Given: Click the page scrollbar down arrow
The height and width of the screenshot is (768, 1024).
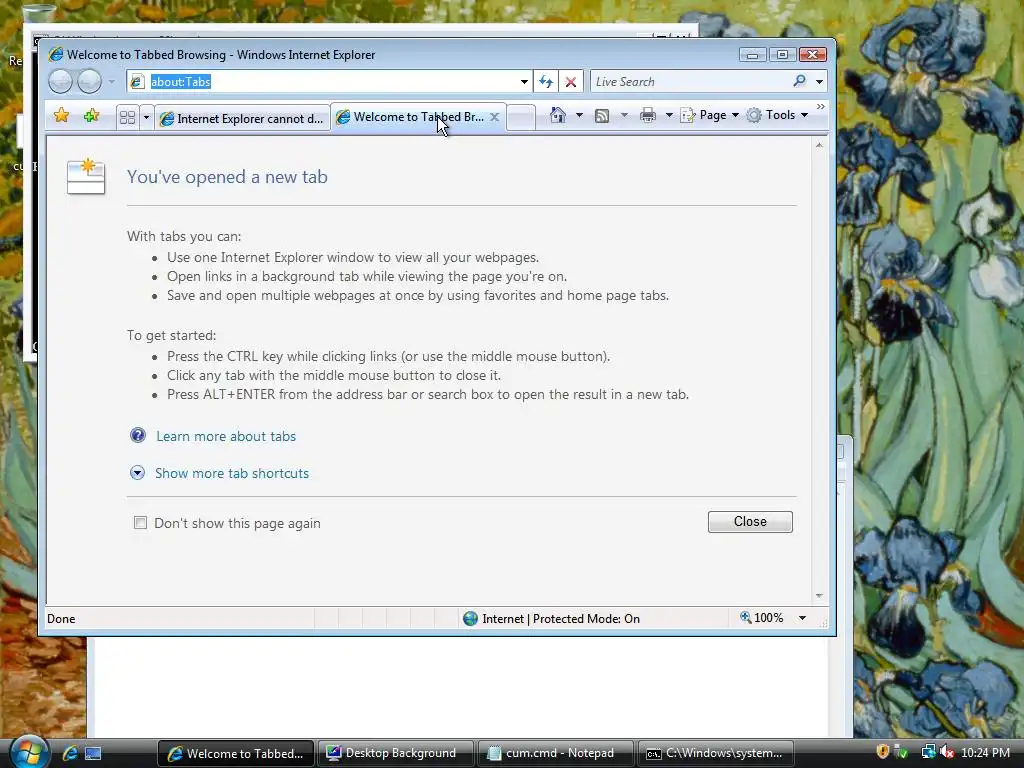Looking at the screenshot, I should click(x=819, y=596).
